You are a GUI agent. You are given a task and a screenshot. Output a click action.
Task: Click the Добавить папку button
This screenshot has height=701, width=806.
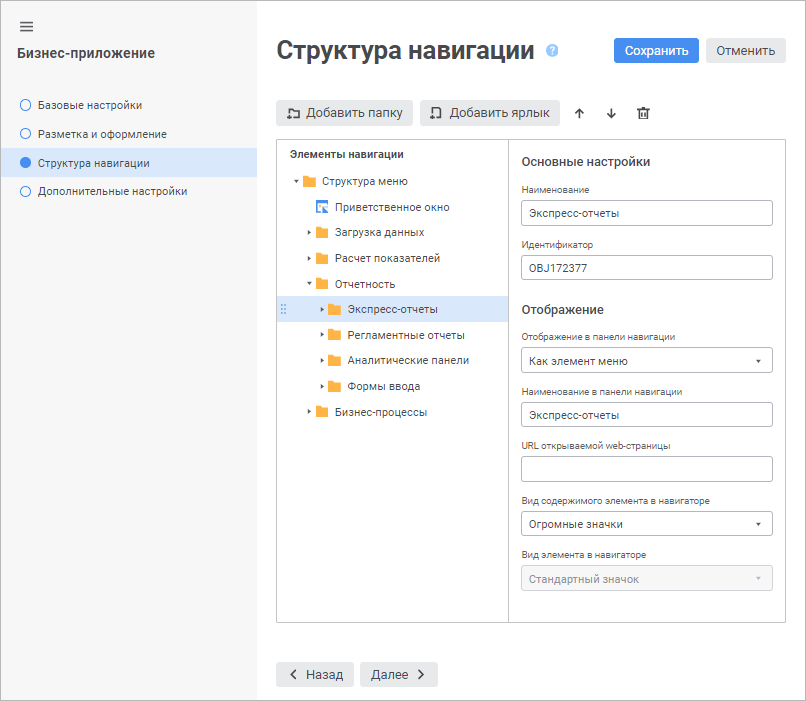[344, 113]
